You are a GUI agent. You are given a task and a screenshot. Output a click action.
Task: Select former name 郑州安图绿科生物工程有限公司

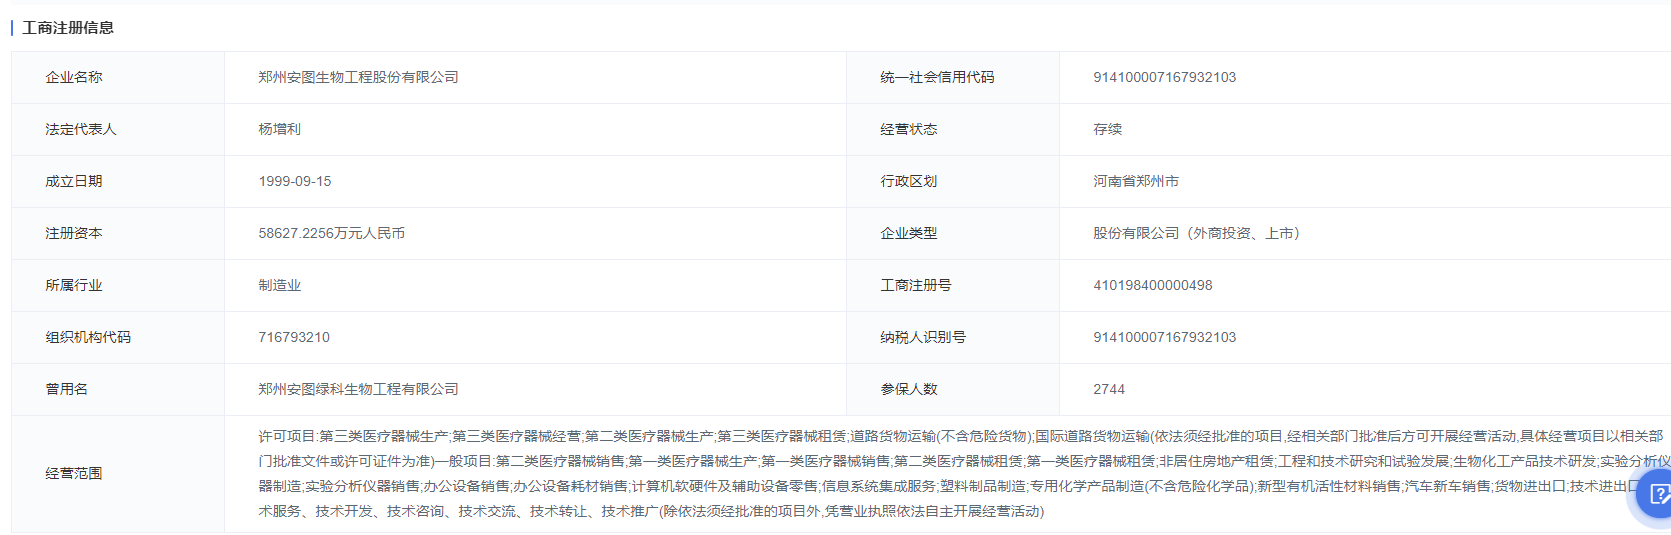coord(358,389)
